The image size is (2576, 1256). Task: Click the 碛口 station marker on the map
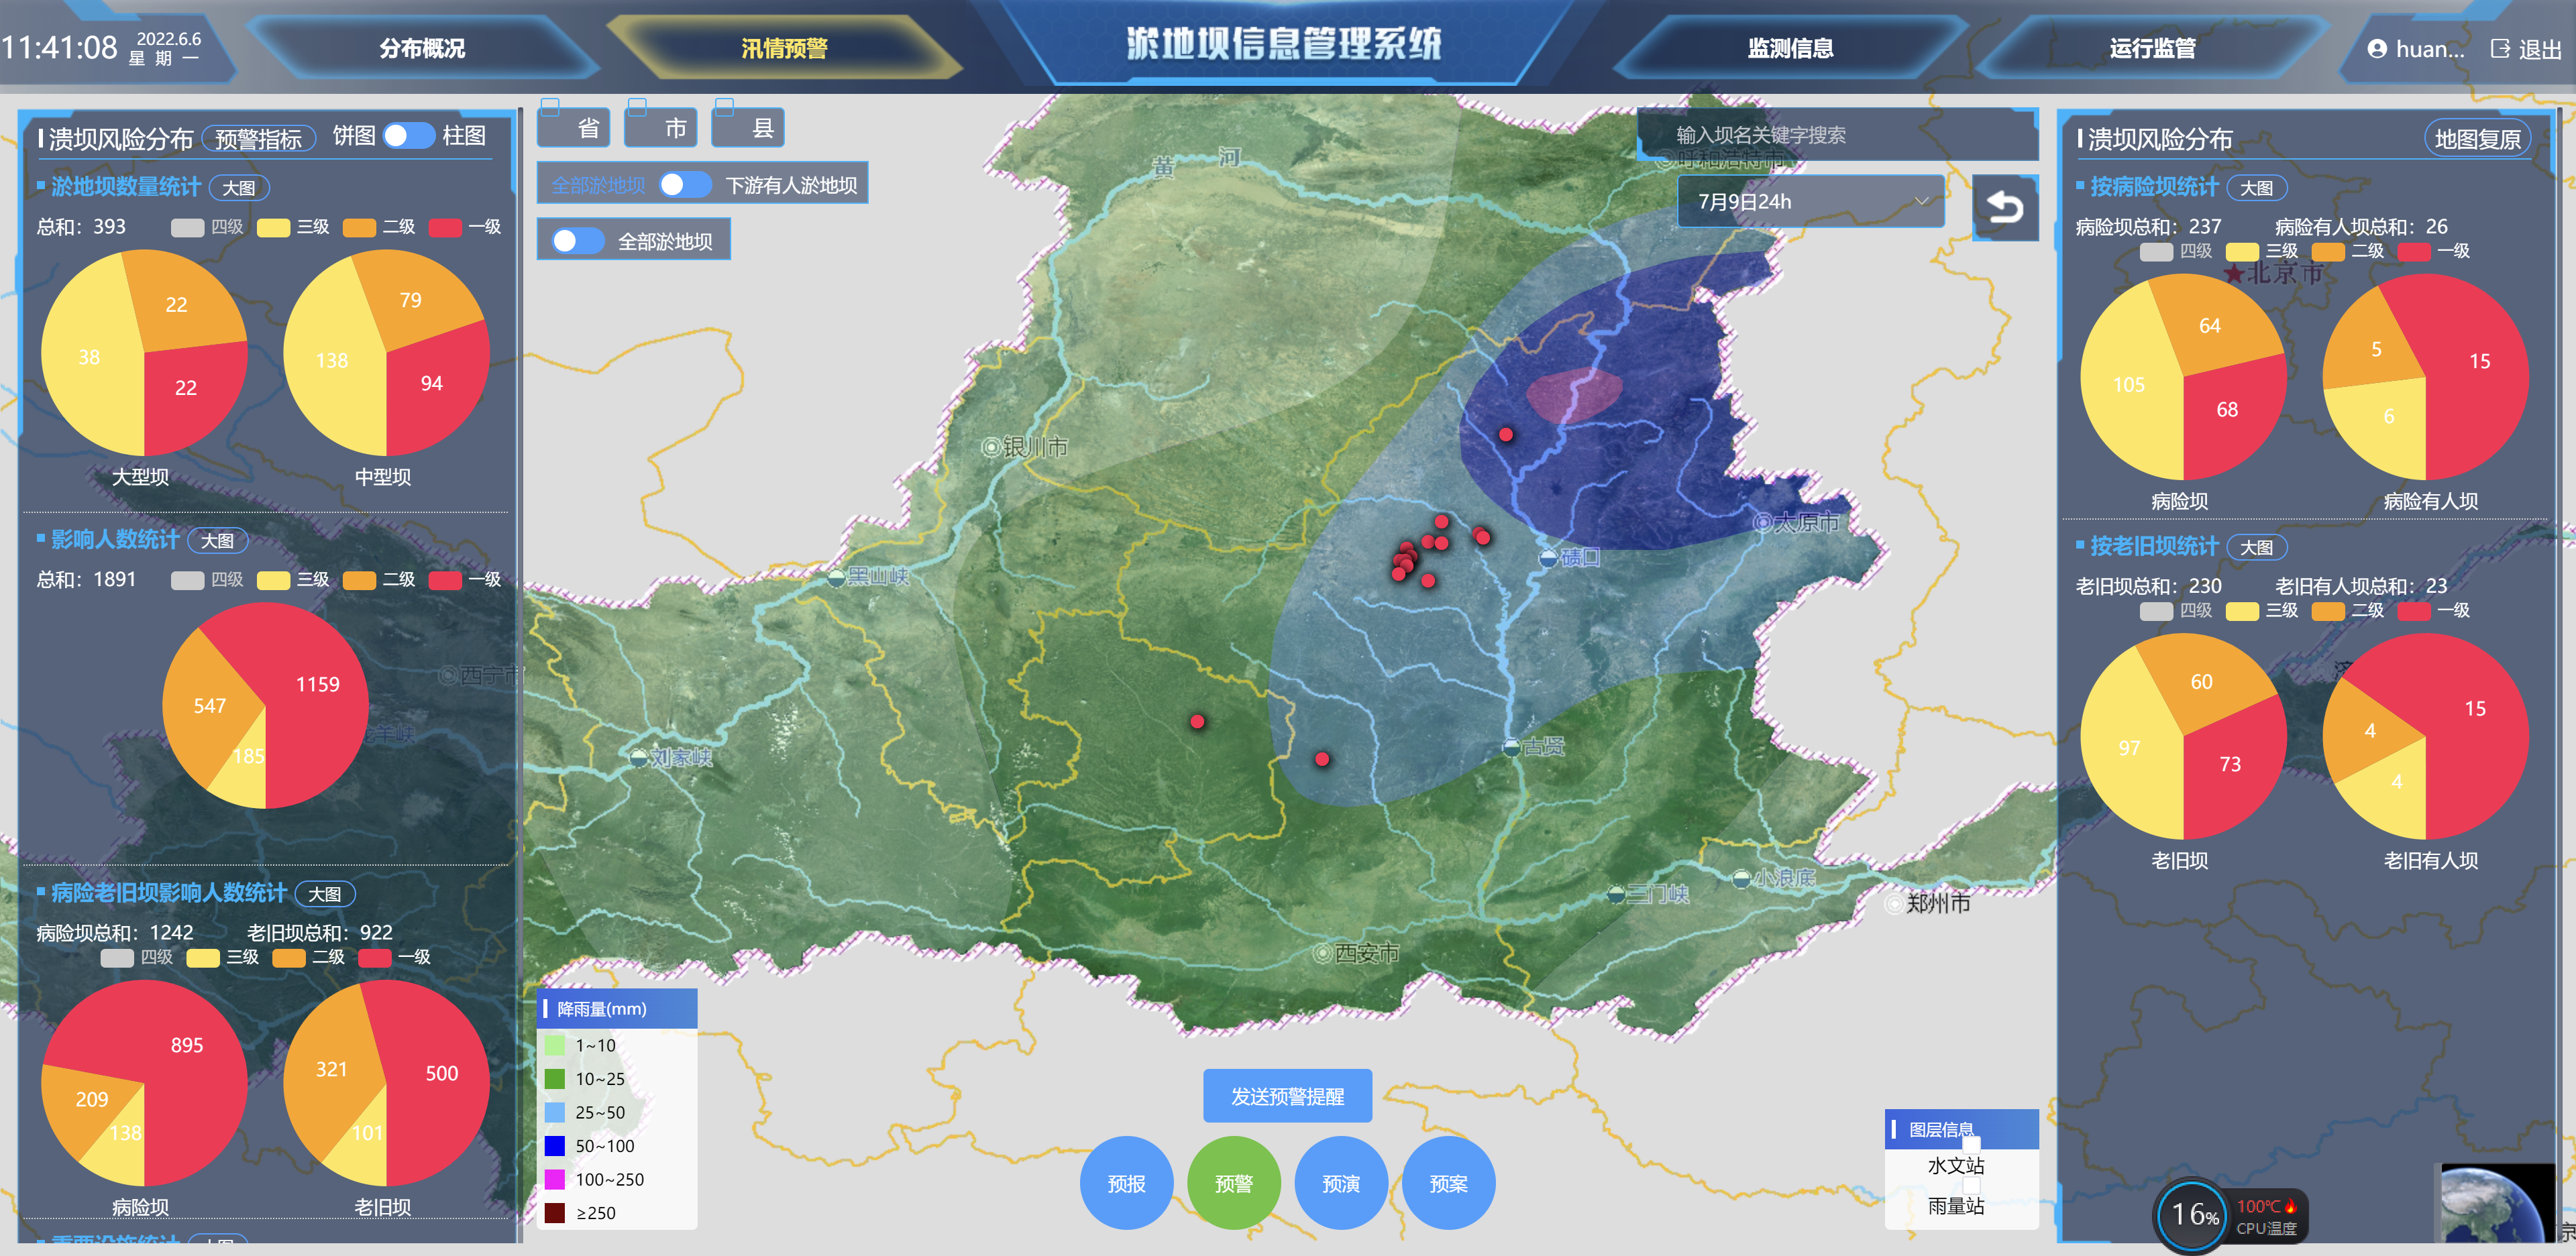1547,558
